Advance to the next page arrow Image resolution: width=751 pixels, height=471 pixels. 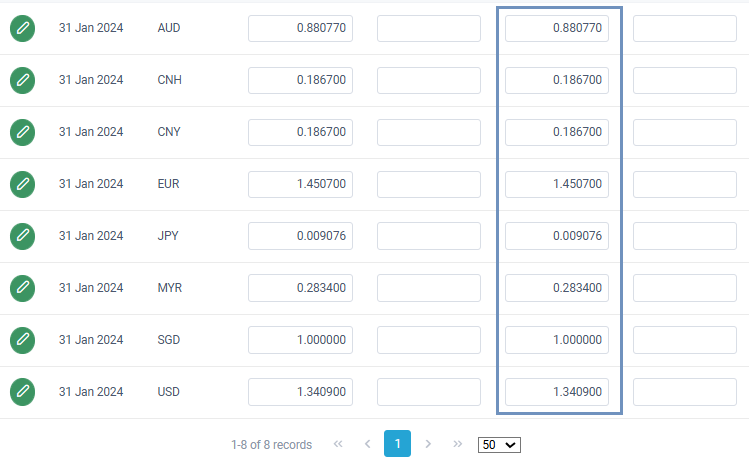coord(428,444)
